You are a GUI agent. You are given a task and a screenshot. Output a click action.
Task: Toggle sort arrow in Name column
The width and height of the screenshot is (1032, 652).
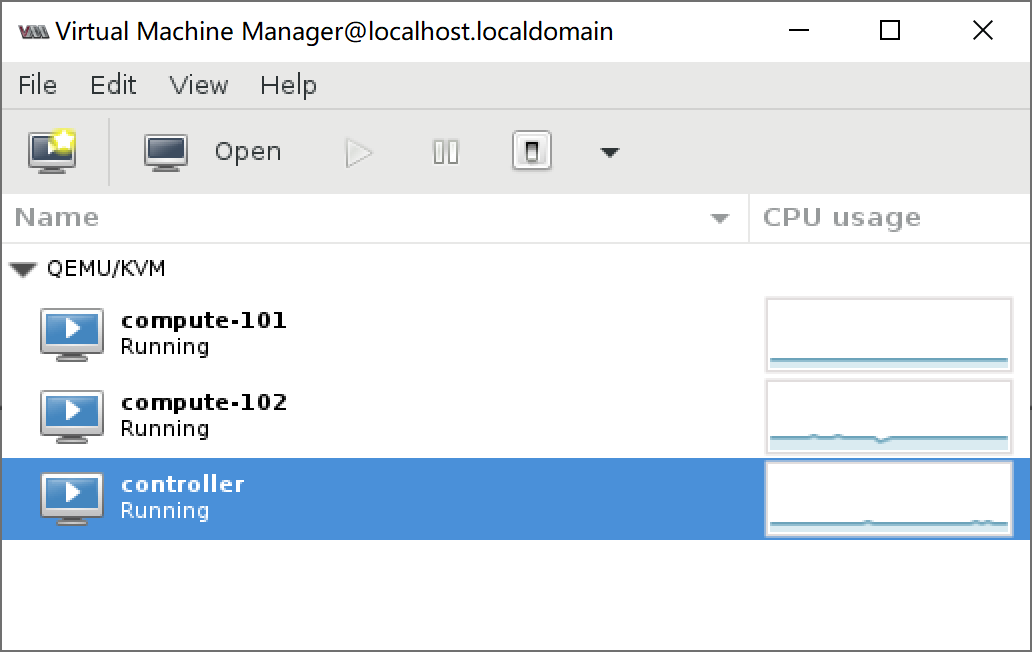tap(720, 218)
